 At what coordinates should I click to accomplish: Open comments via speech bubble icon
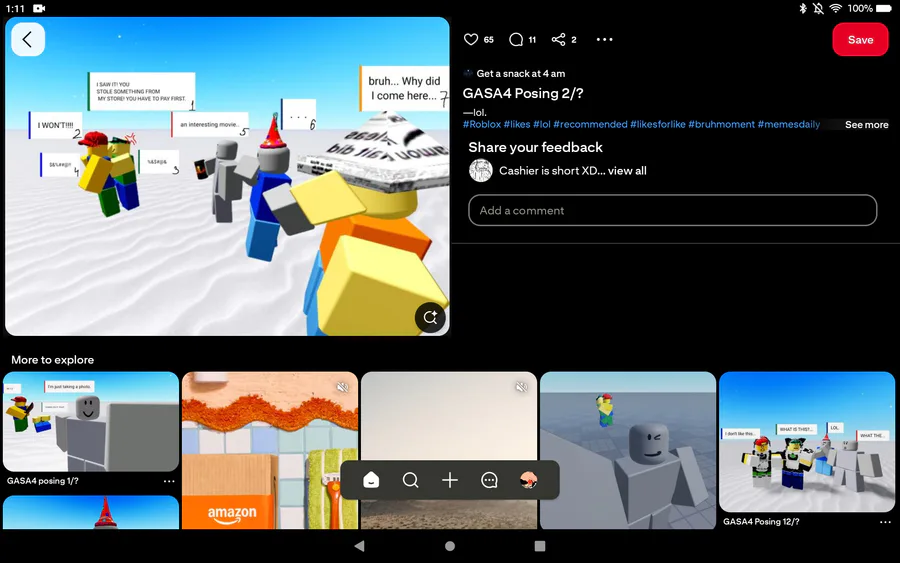tap(516, 39)
